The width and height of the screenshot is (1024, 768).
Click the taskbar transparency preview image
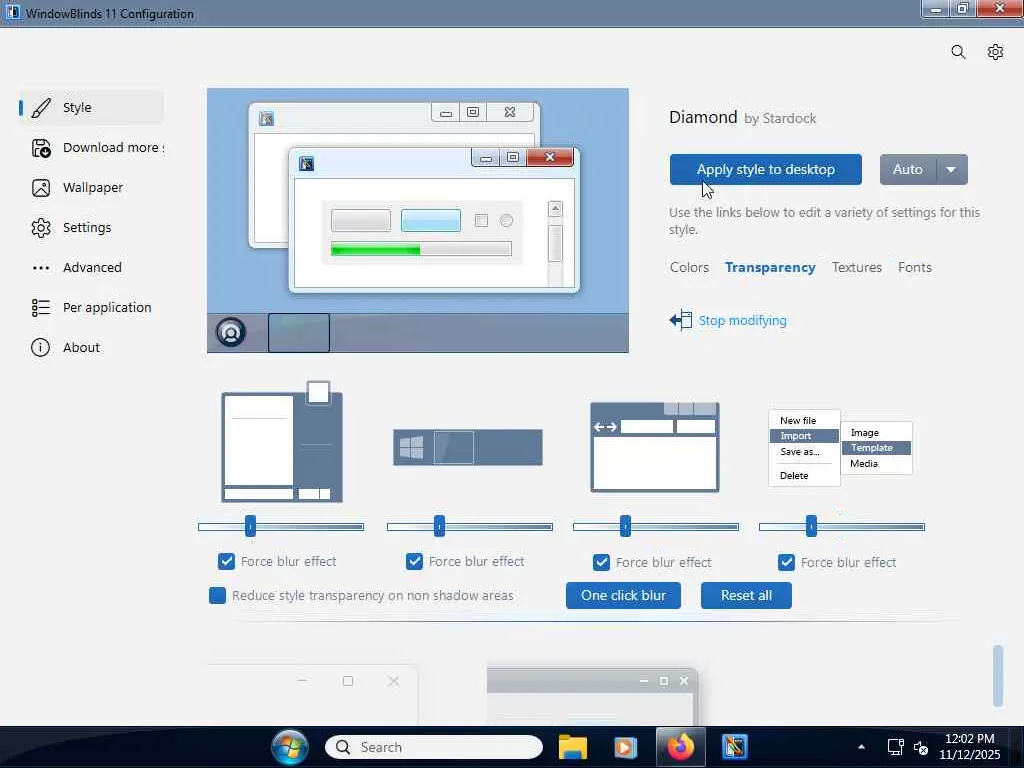point(468,447)
